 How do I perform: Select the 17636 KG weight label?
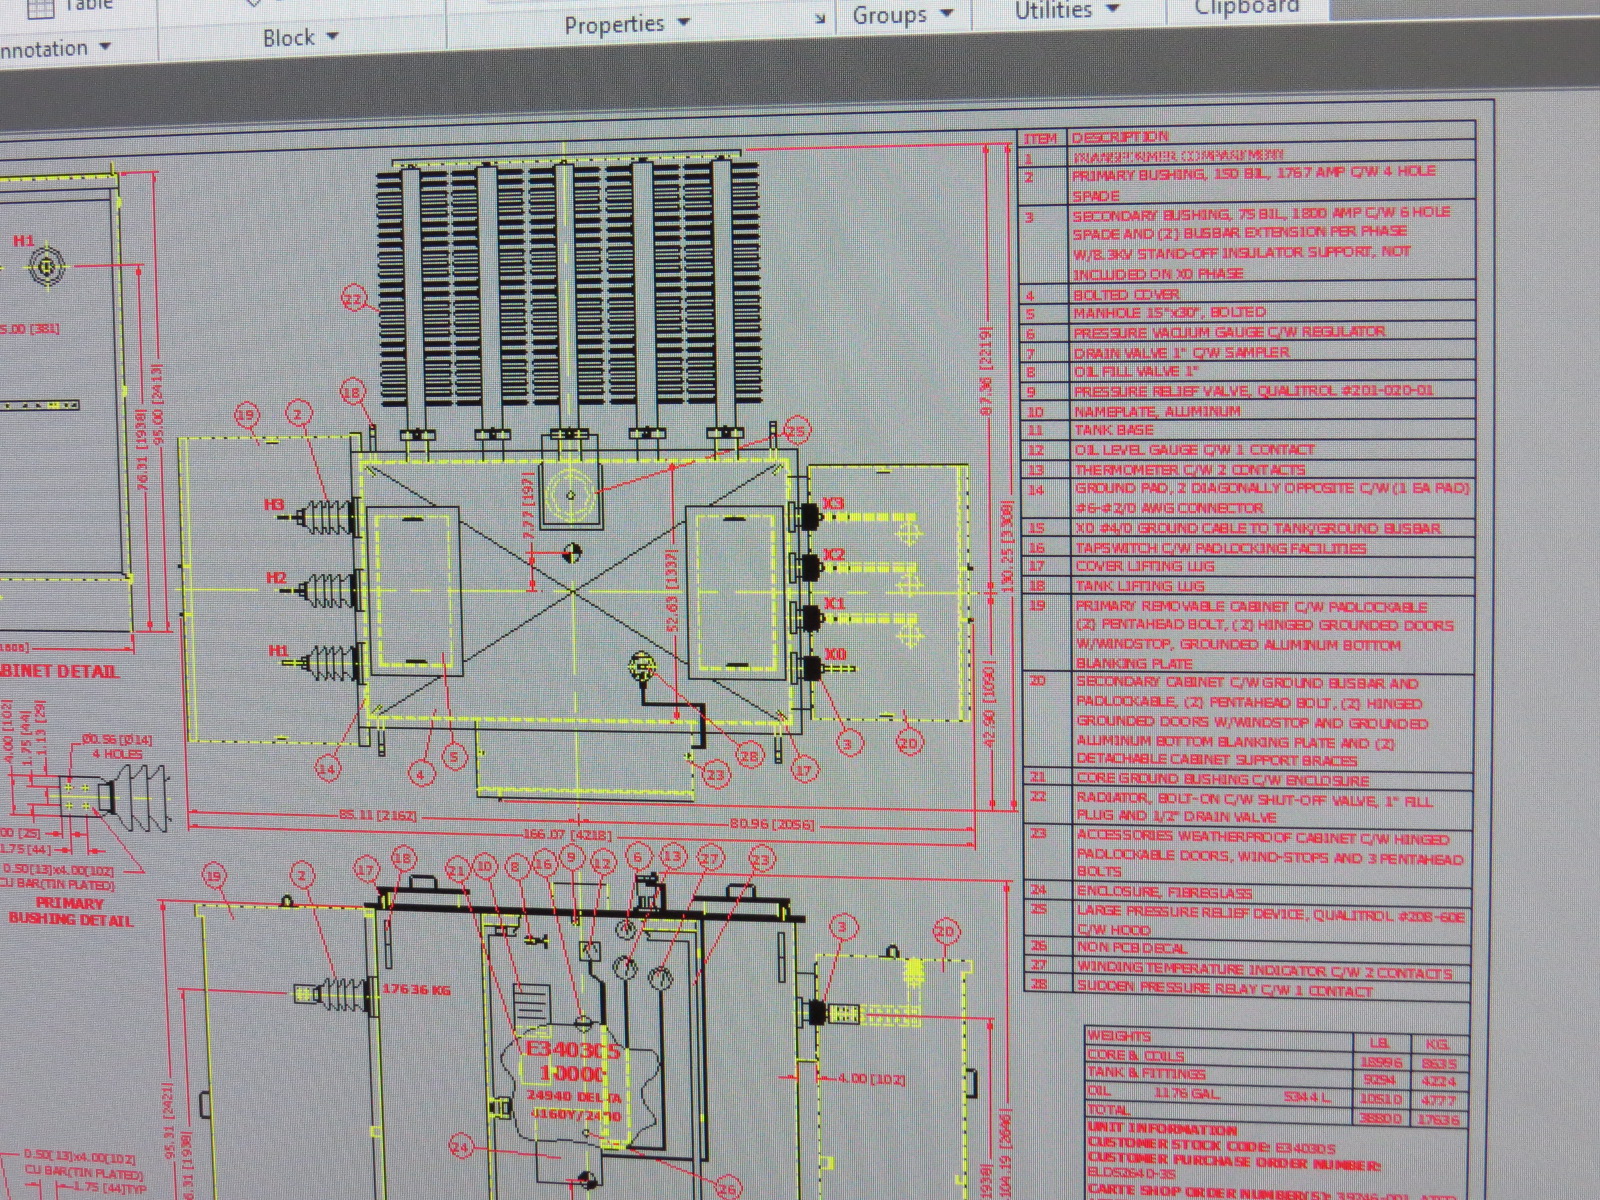pyautogui.click(x=416, y=990)
